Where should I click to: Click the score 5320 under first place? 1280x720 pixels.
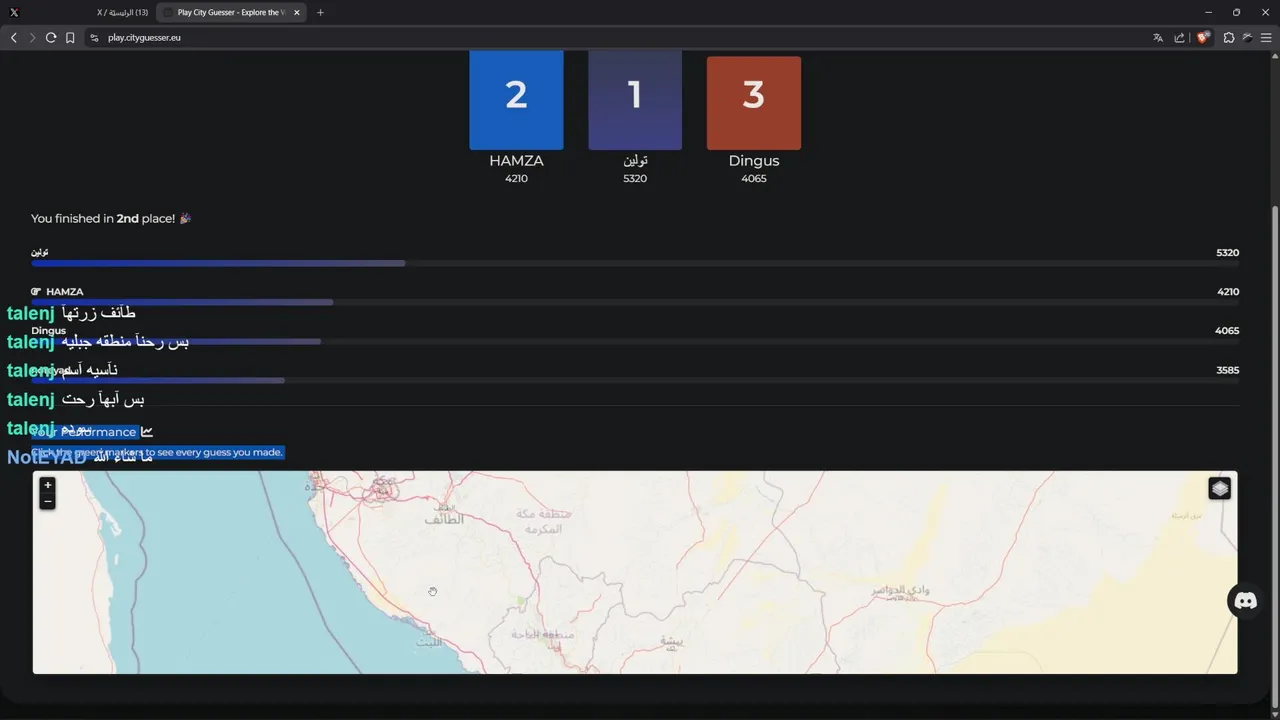[635, 179]
